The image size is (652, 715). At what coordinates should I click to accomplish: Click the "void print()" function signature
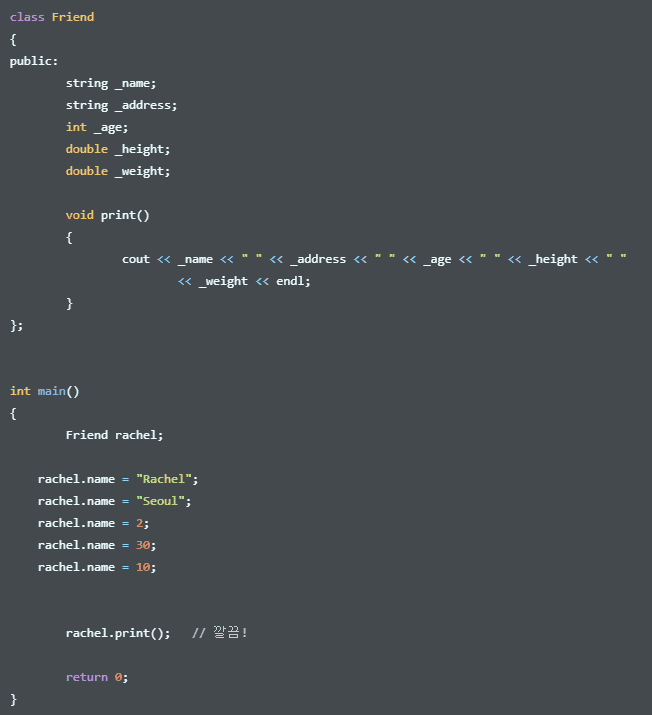[x=107, y=215]
